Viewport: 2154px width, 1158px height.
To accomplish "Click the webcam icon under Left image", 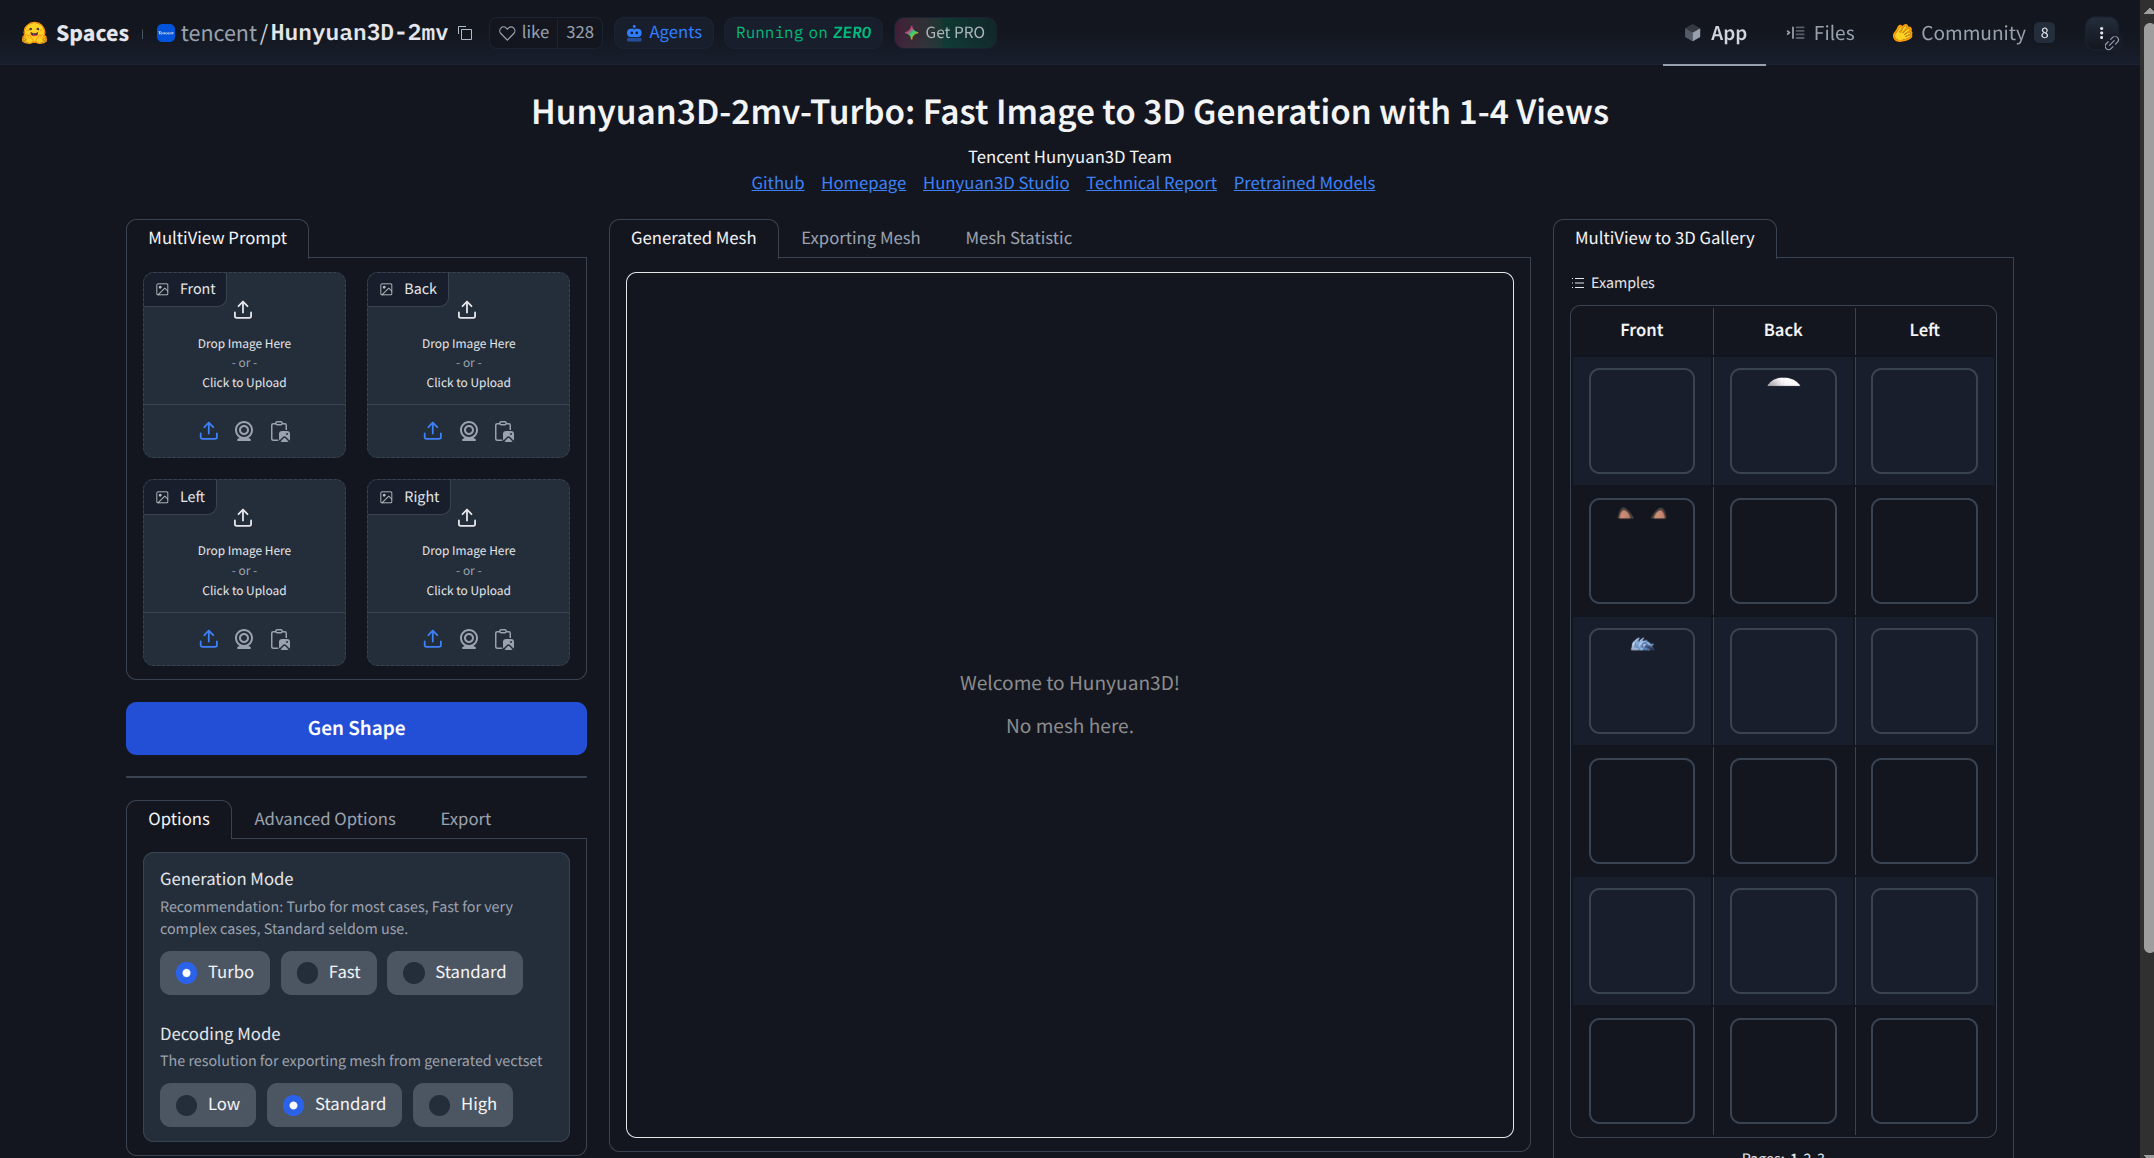I will (244, 639).
